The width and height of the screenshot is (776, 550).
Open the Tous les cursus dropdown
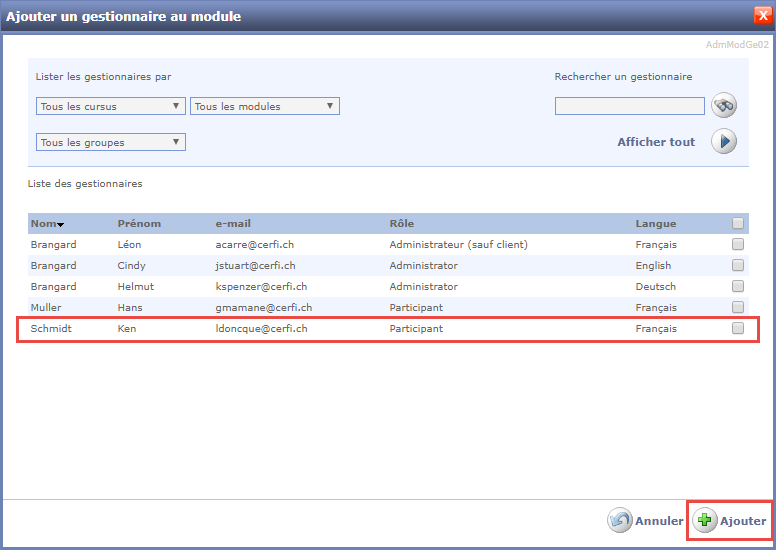[x=110, y=106]
